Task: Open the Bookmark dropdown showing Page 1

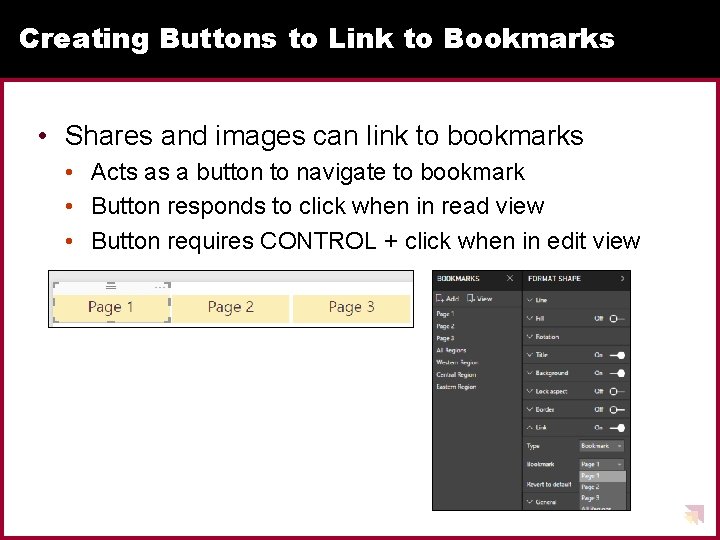Action: click(x=602, y=464)
